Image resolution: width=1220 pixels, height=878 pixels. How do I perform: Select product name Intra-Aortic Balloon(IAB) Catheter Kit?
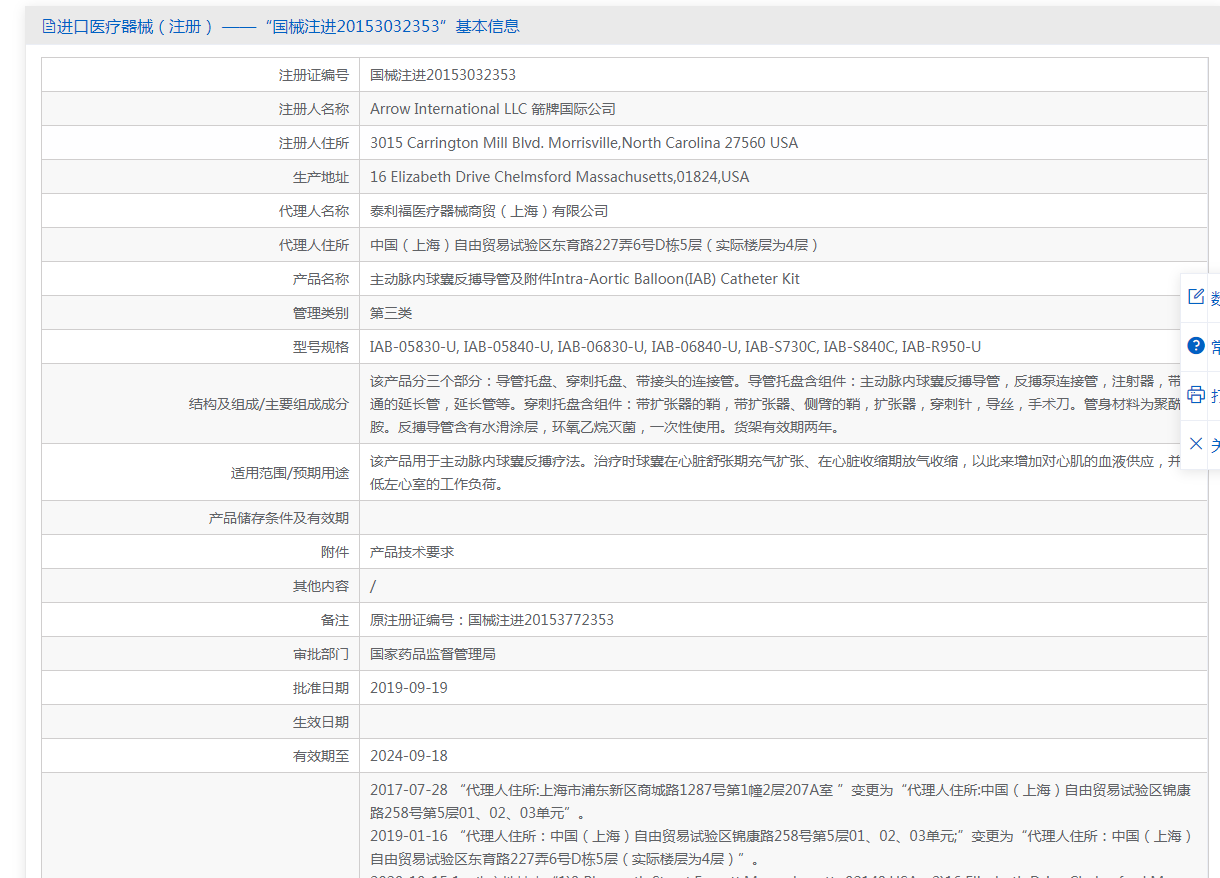tap(676, 279)
